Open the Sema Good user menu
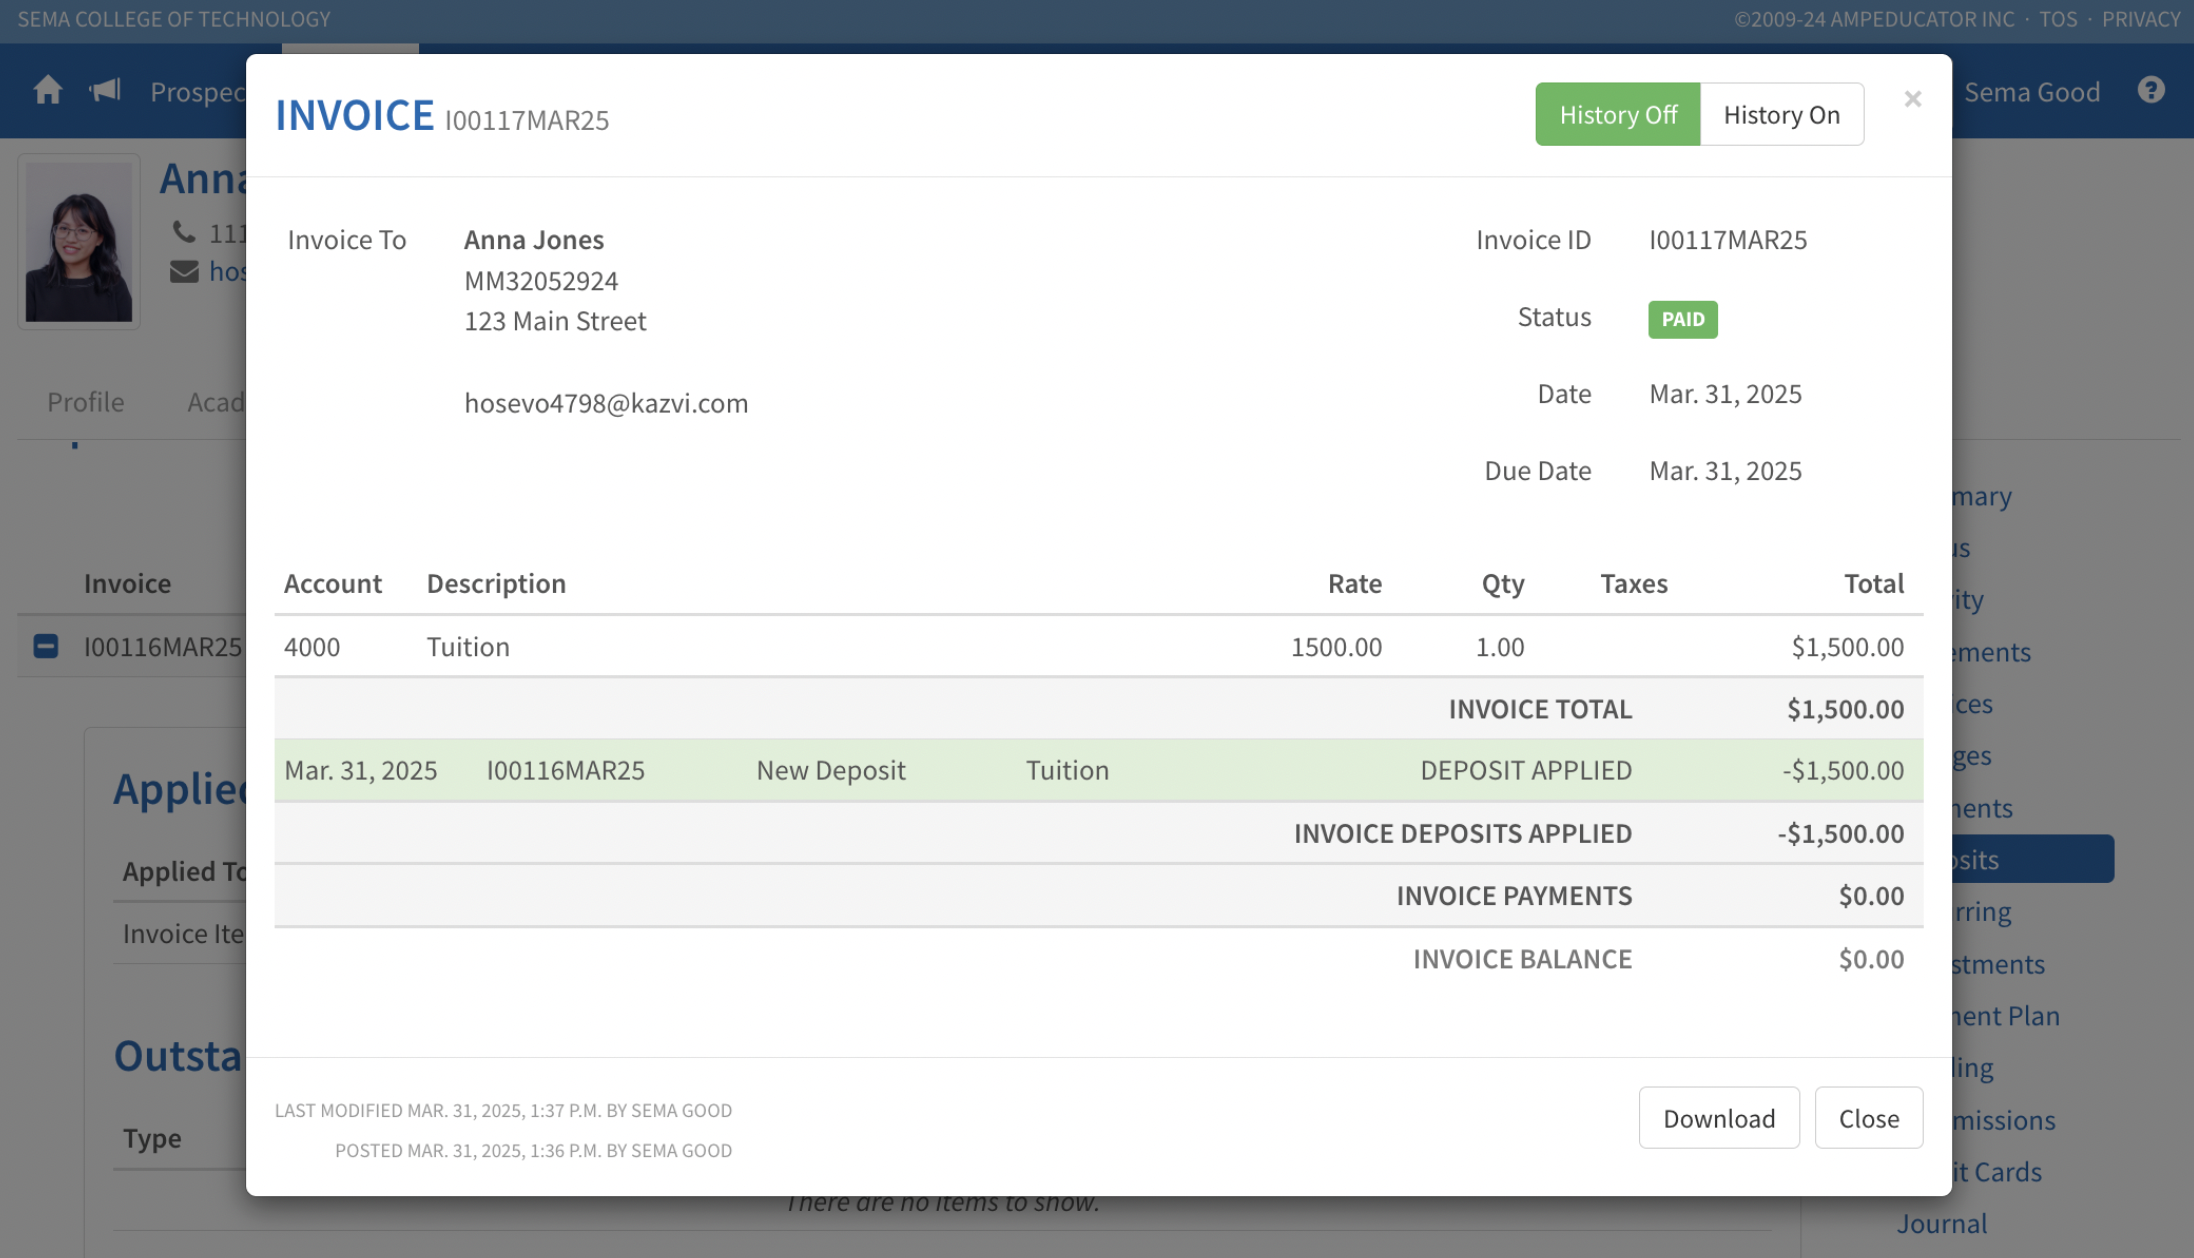The height and width of the screenshot is (1258, 2194). click(x=2031, y=92)
